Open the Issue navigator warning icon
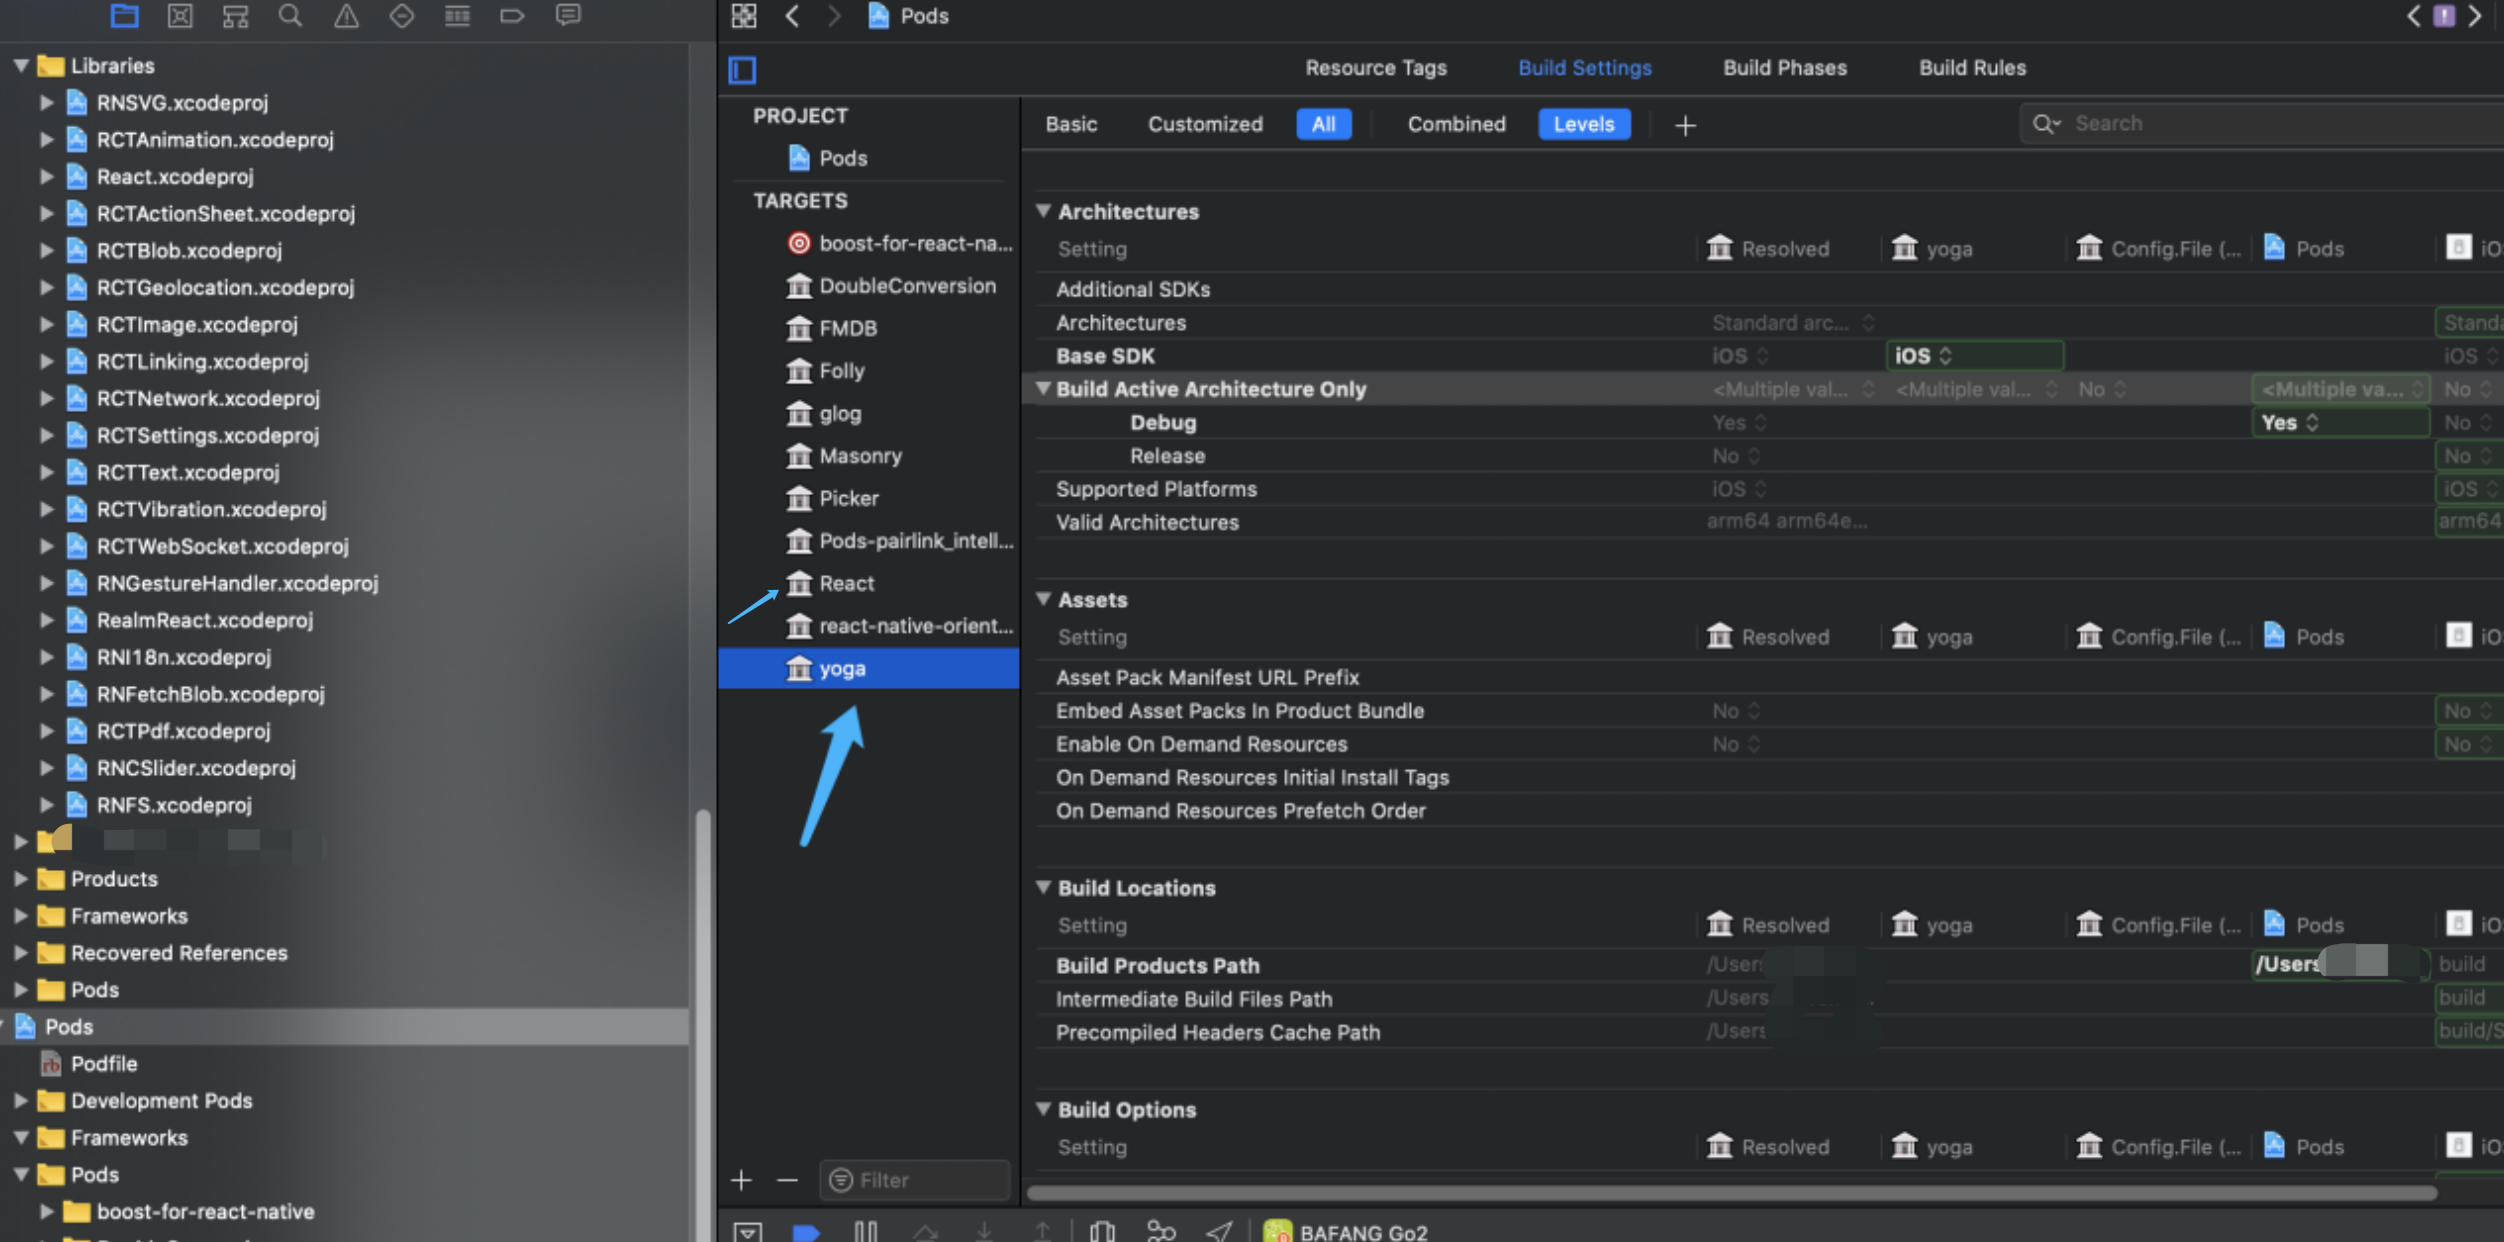Viewport: 2504px width, 1242px height. click(346, 15)
